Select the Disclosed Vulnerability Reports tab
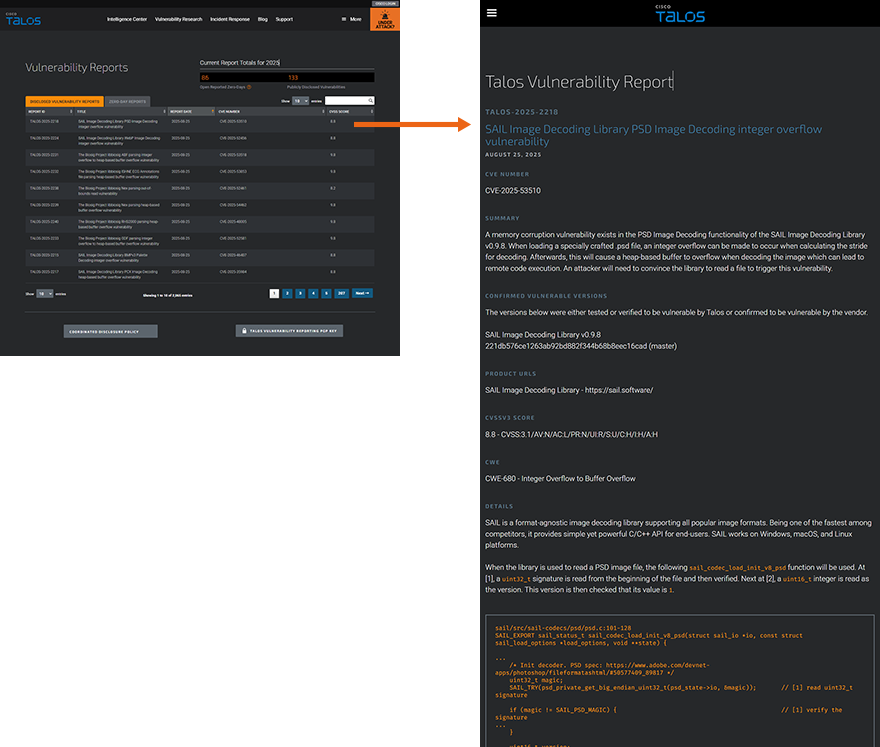 point(64,101)
